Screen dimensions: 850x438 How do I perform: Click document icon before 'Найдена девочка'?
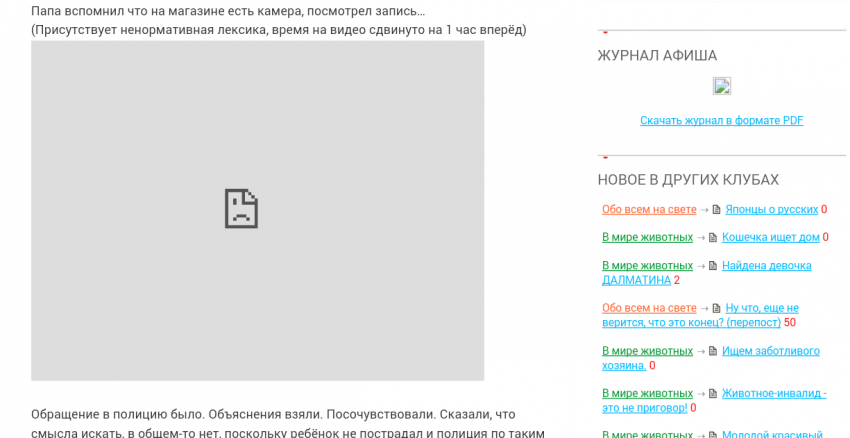tap(712, 266)
